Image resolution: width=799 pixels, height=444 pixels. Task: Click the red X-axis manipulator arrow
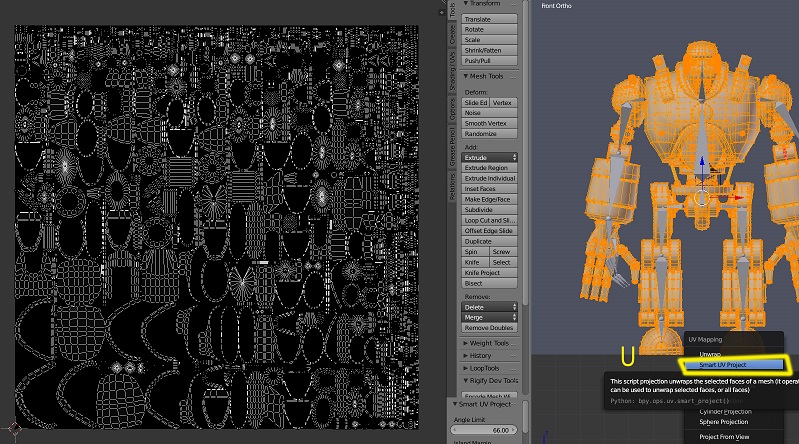pyautogui.click(x=738, y=198)
